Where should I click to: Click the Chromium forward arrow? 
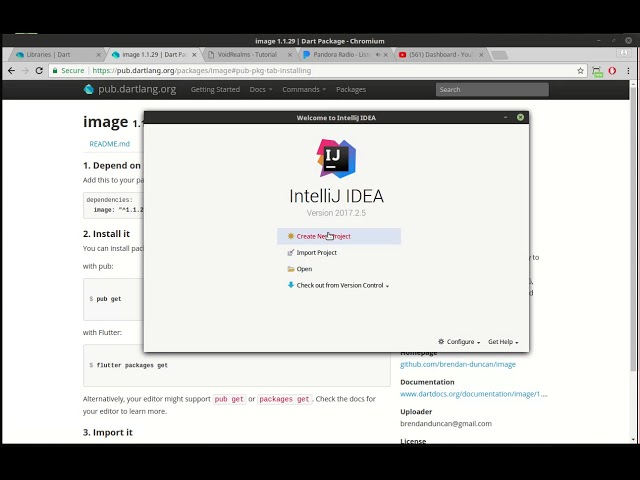25,71
